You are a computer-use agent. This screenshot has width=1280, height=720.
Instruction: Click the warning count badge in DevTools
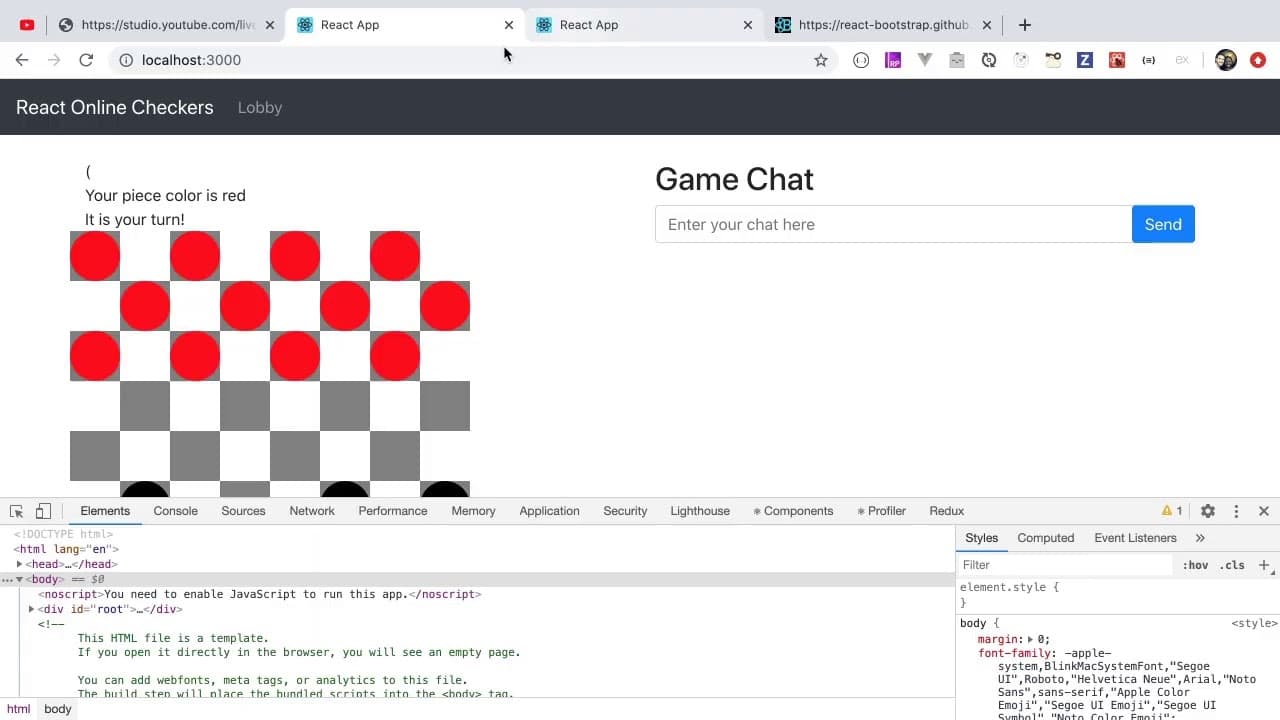point(1172,511)
